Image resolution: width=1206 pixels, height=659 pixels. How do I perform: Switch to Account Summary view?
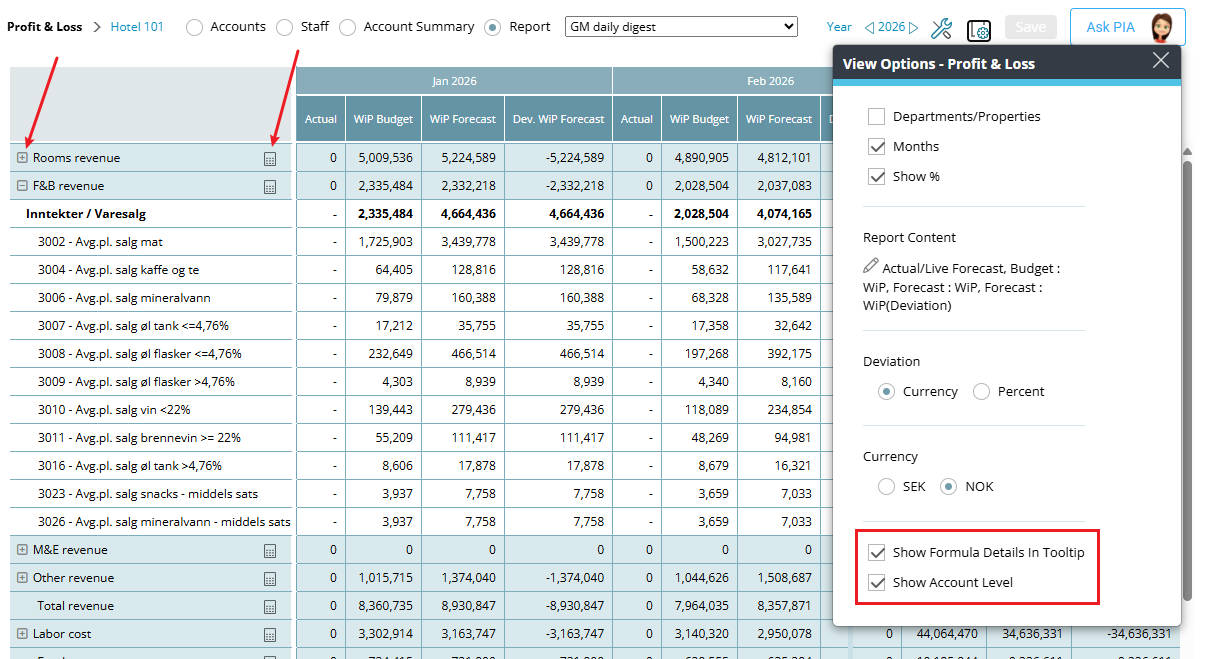point(348,27)
